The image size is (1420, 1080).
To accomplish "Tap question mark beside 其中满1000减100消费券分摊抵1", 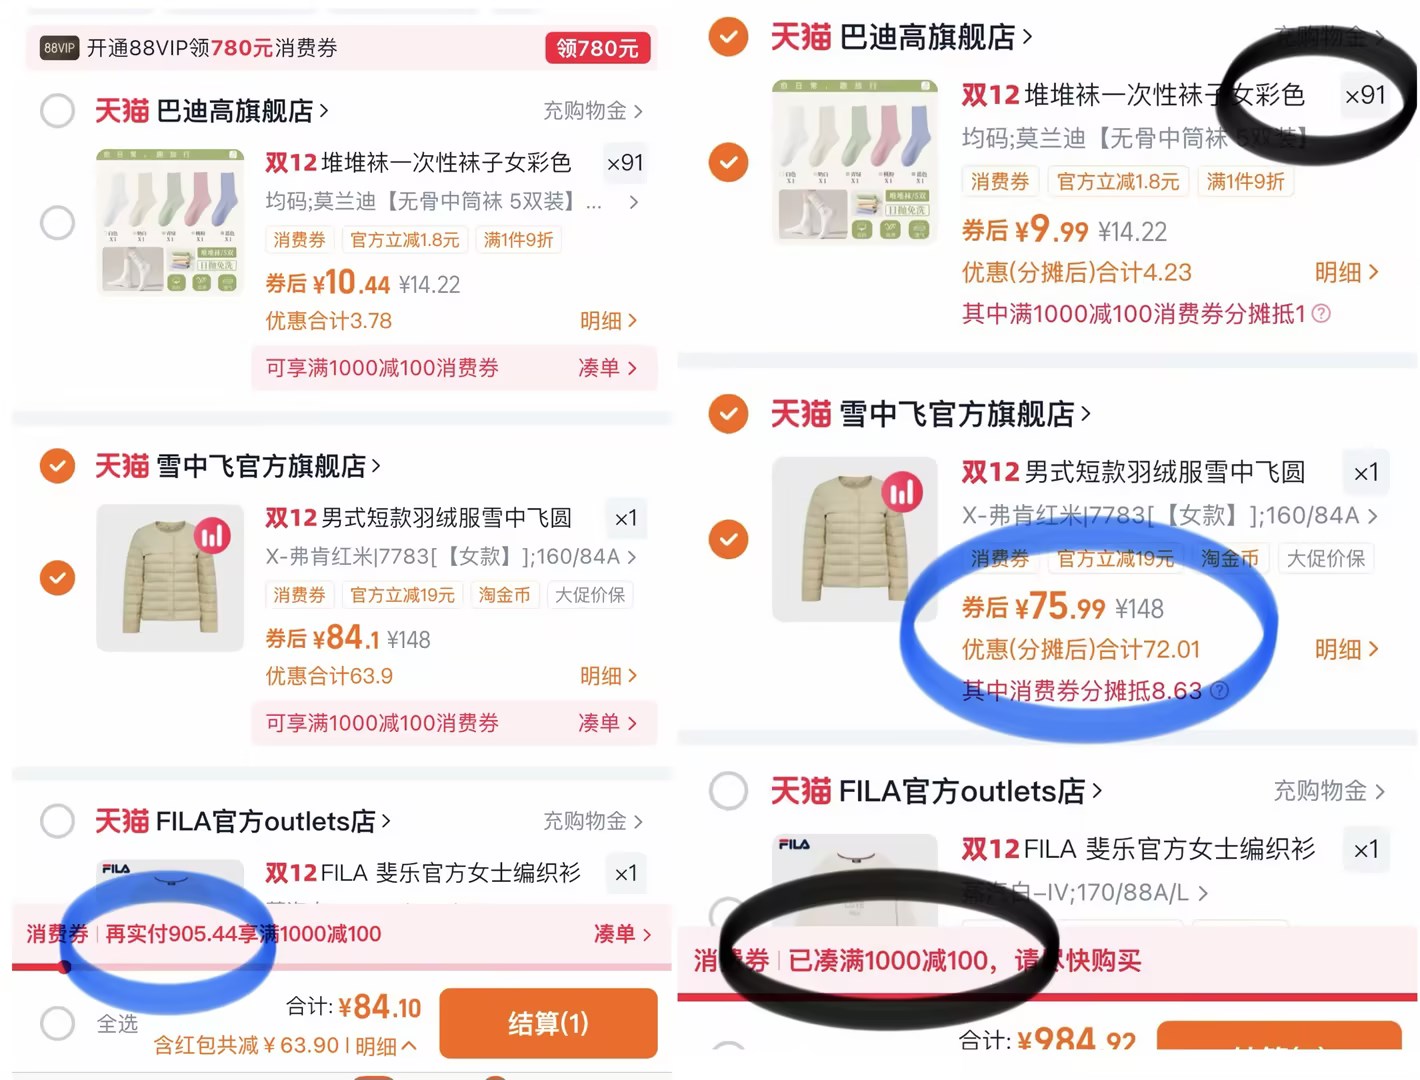I will tap(1321, 314).
